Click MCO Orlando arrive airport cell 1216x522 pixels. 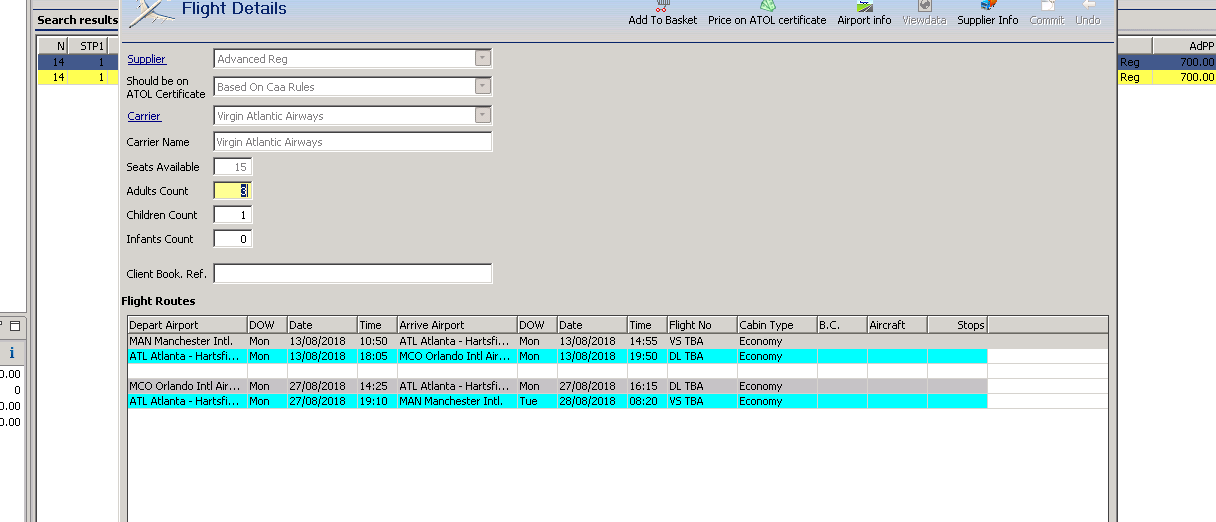click(457, 356)
